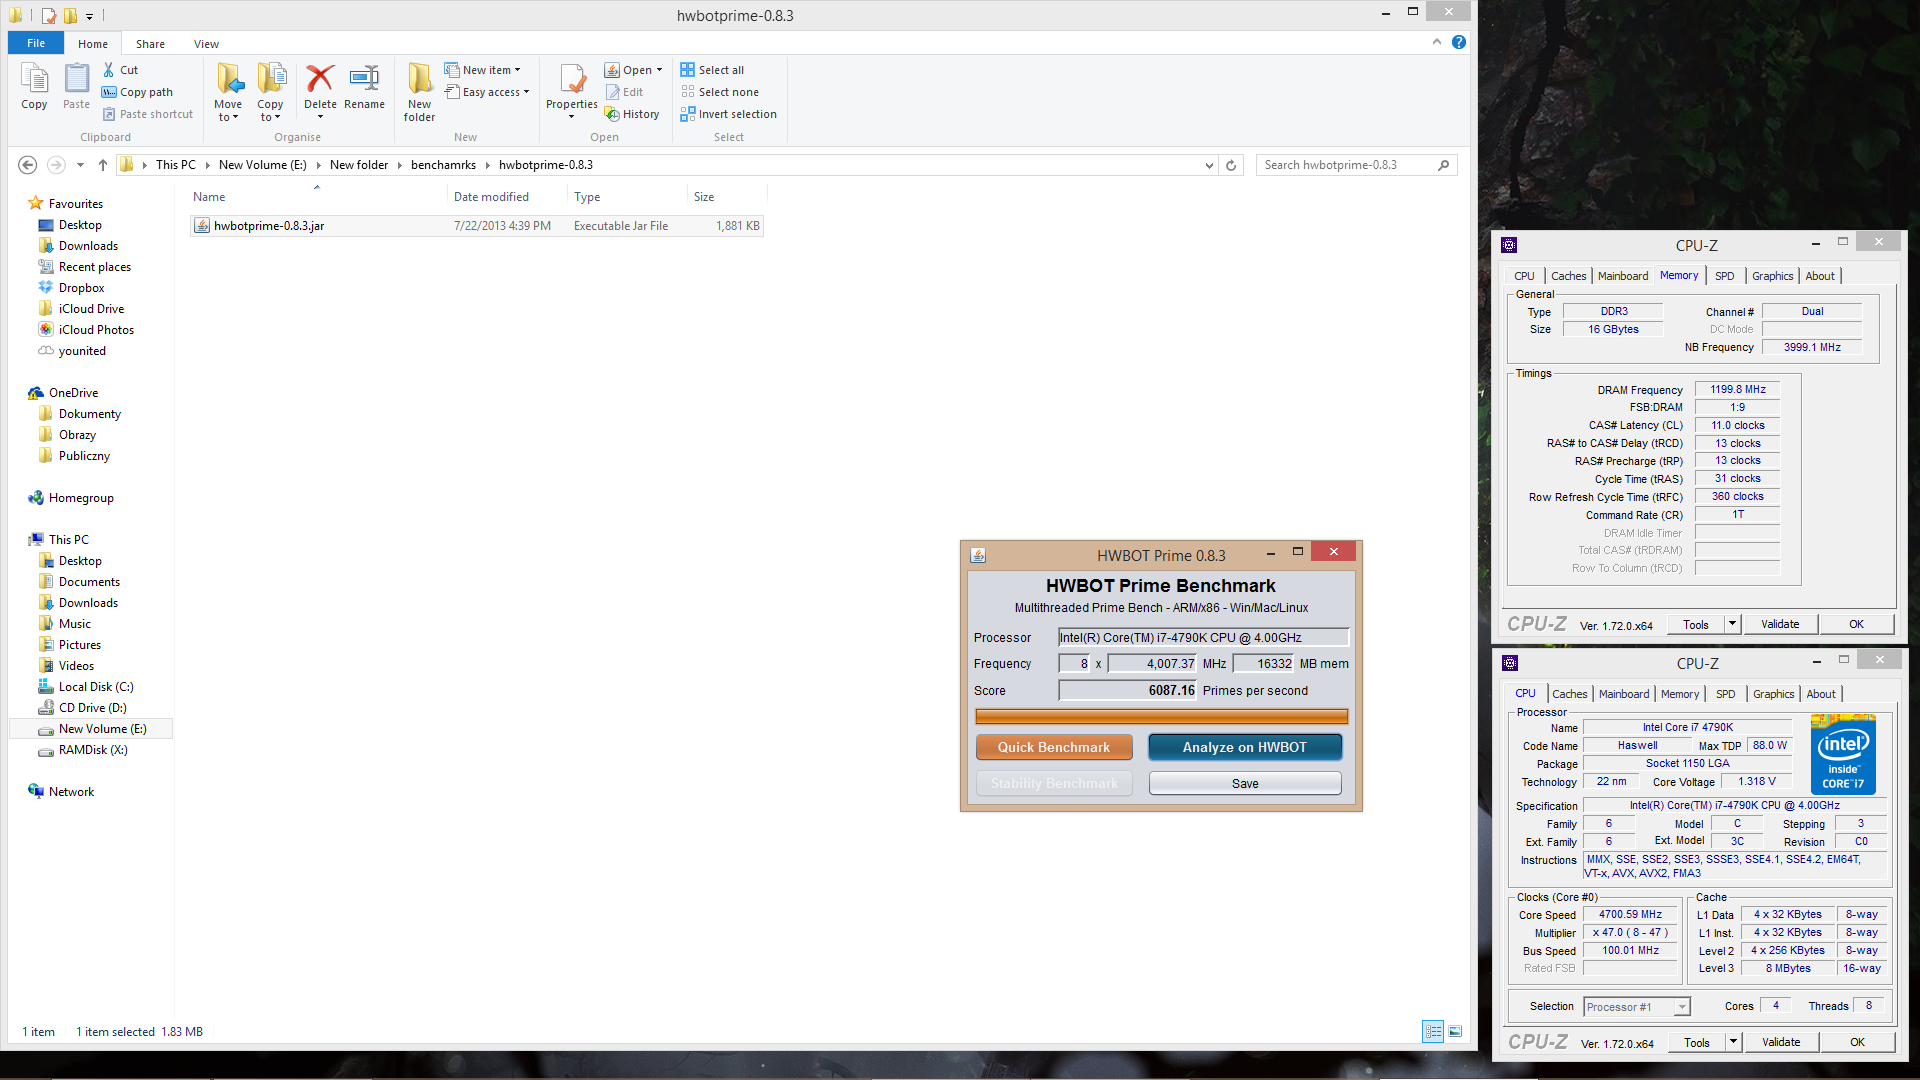Click the History icon in Open group
Screen dimensions: 1920x1080
coord(612,114)
